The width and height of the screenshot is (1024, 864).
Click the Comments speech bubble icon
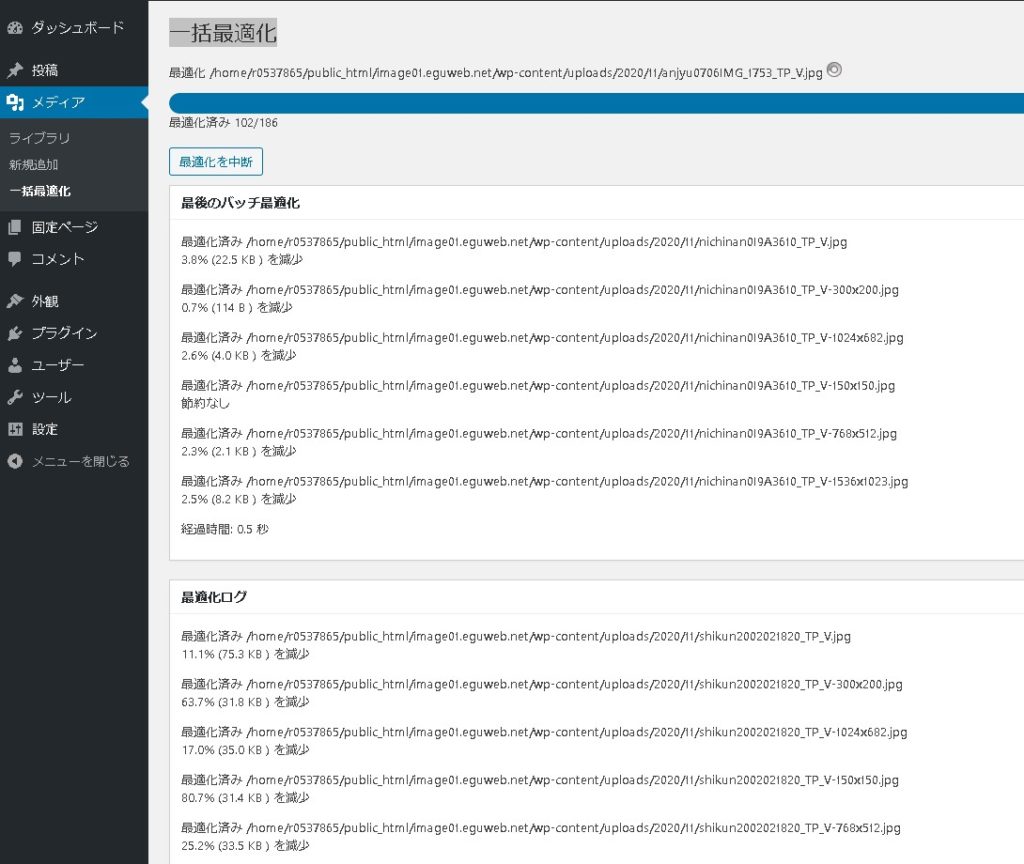(15, 259)
